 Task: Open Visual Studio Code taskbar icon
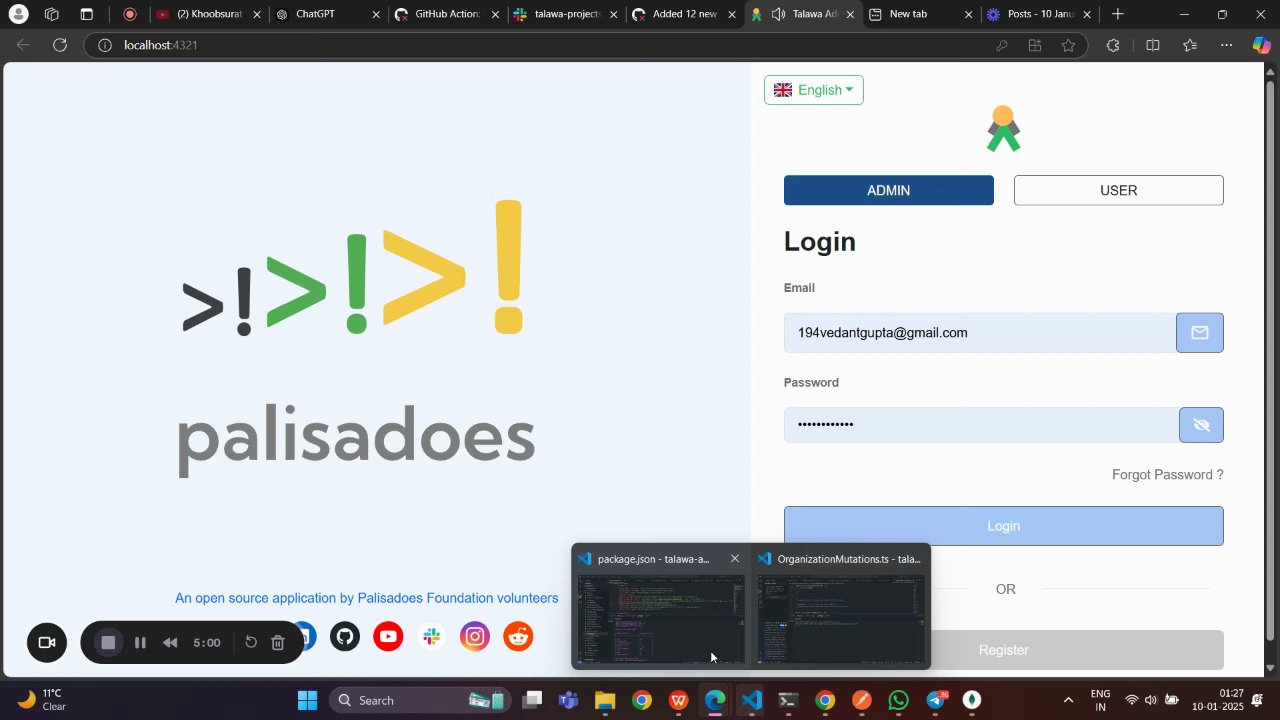(x=752, y=700)
